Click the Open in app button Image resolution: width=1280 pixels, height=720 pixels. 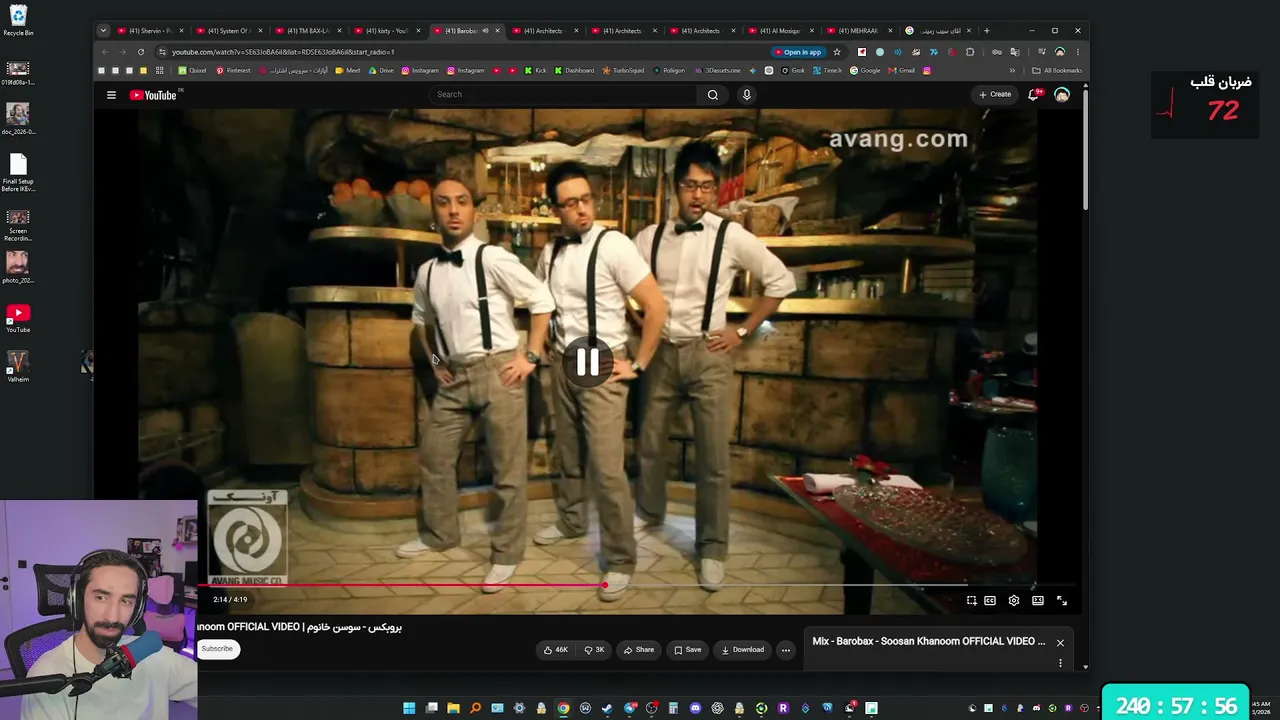tap(798, 52)
